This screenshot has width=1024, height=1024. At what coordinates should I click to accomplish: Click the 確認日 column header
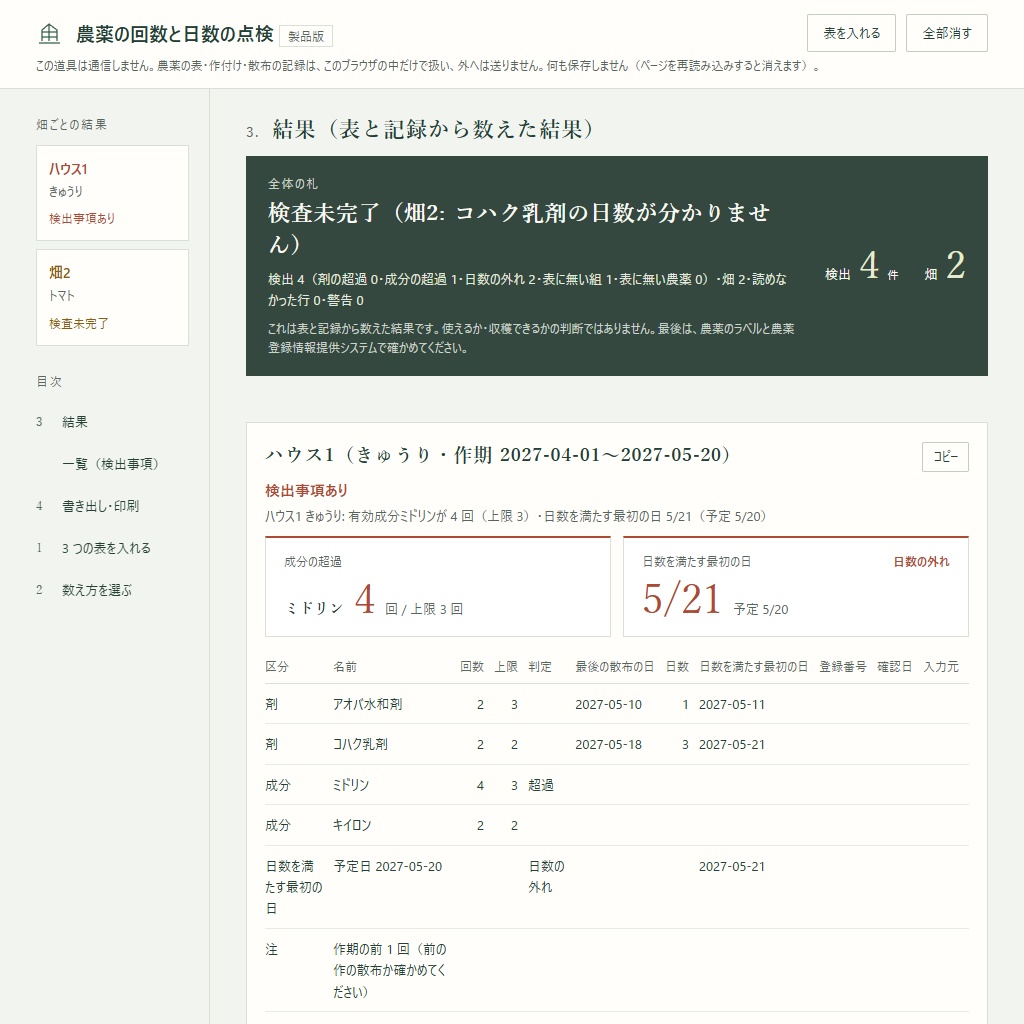click(x=894, y=667)
